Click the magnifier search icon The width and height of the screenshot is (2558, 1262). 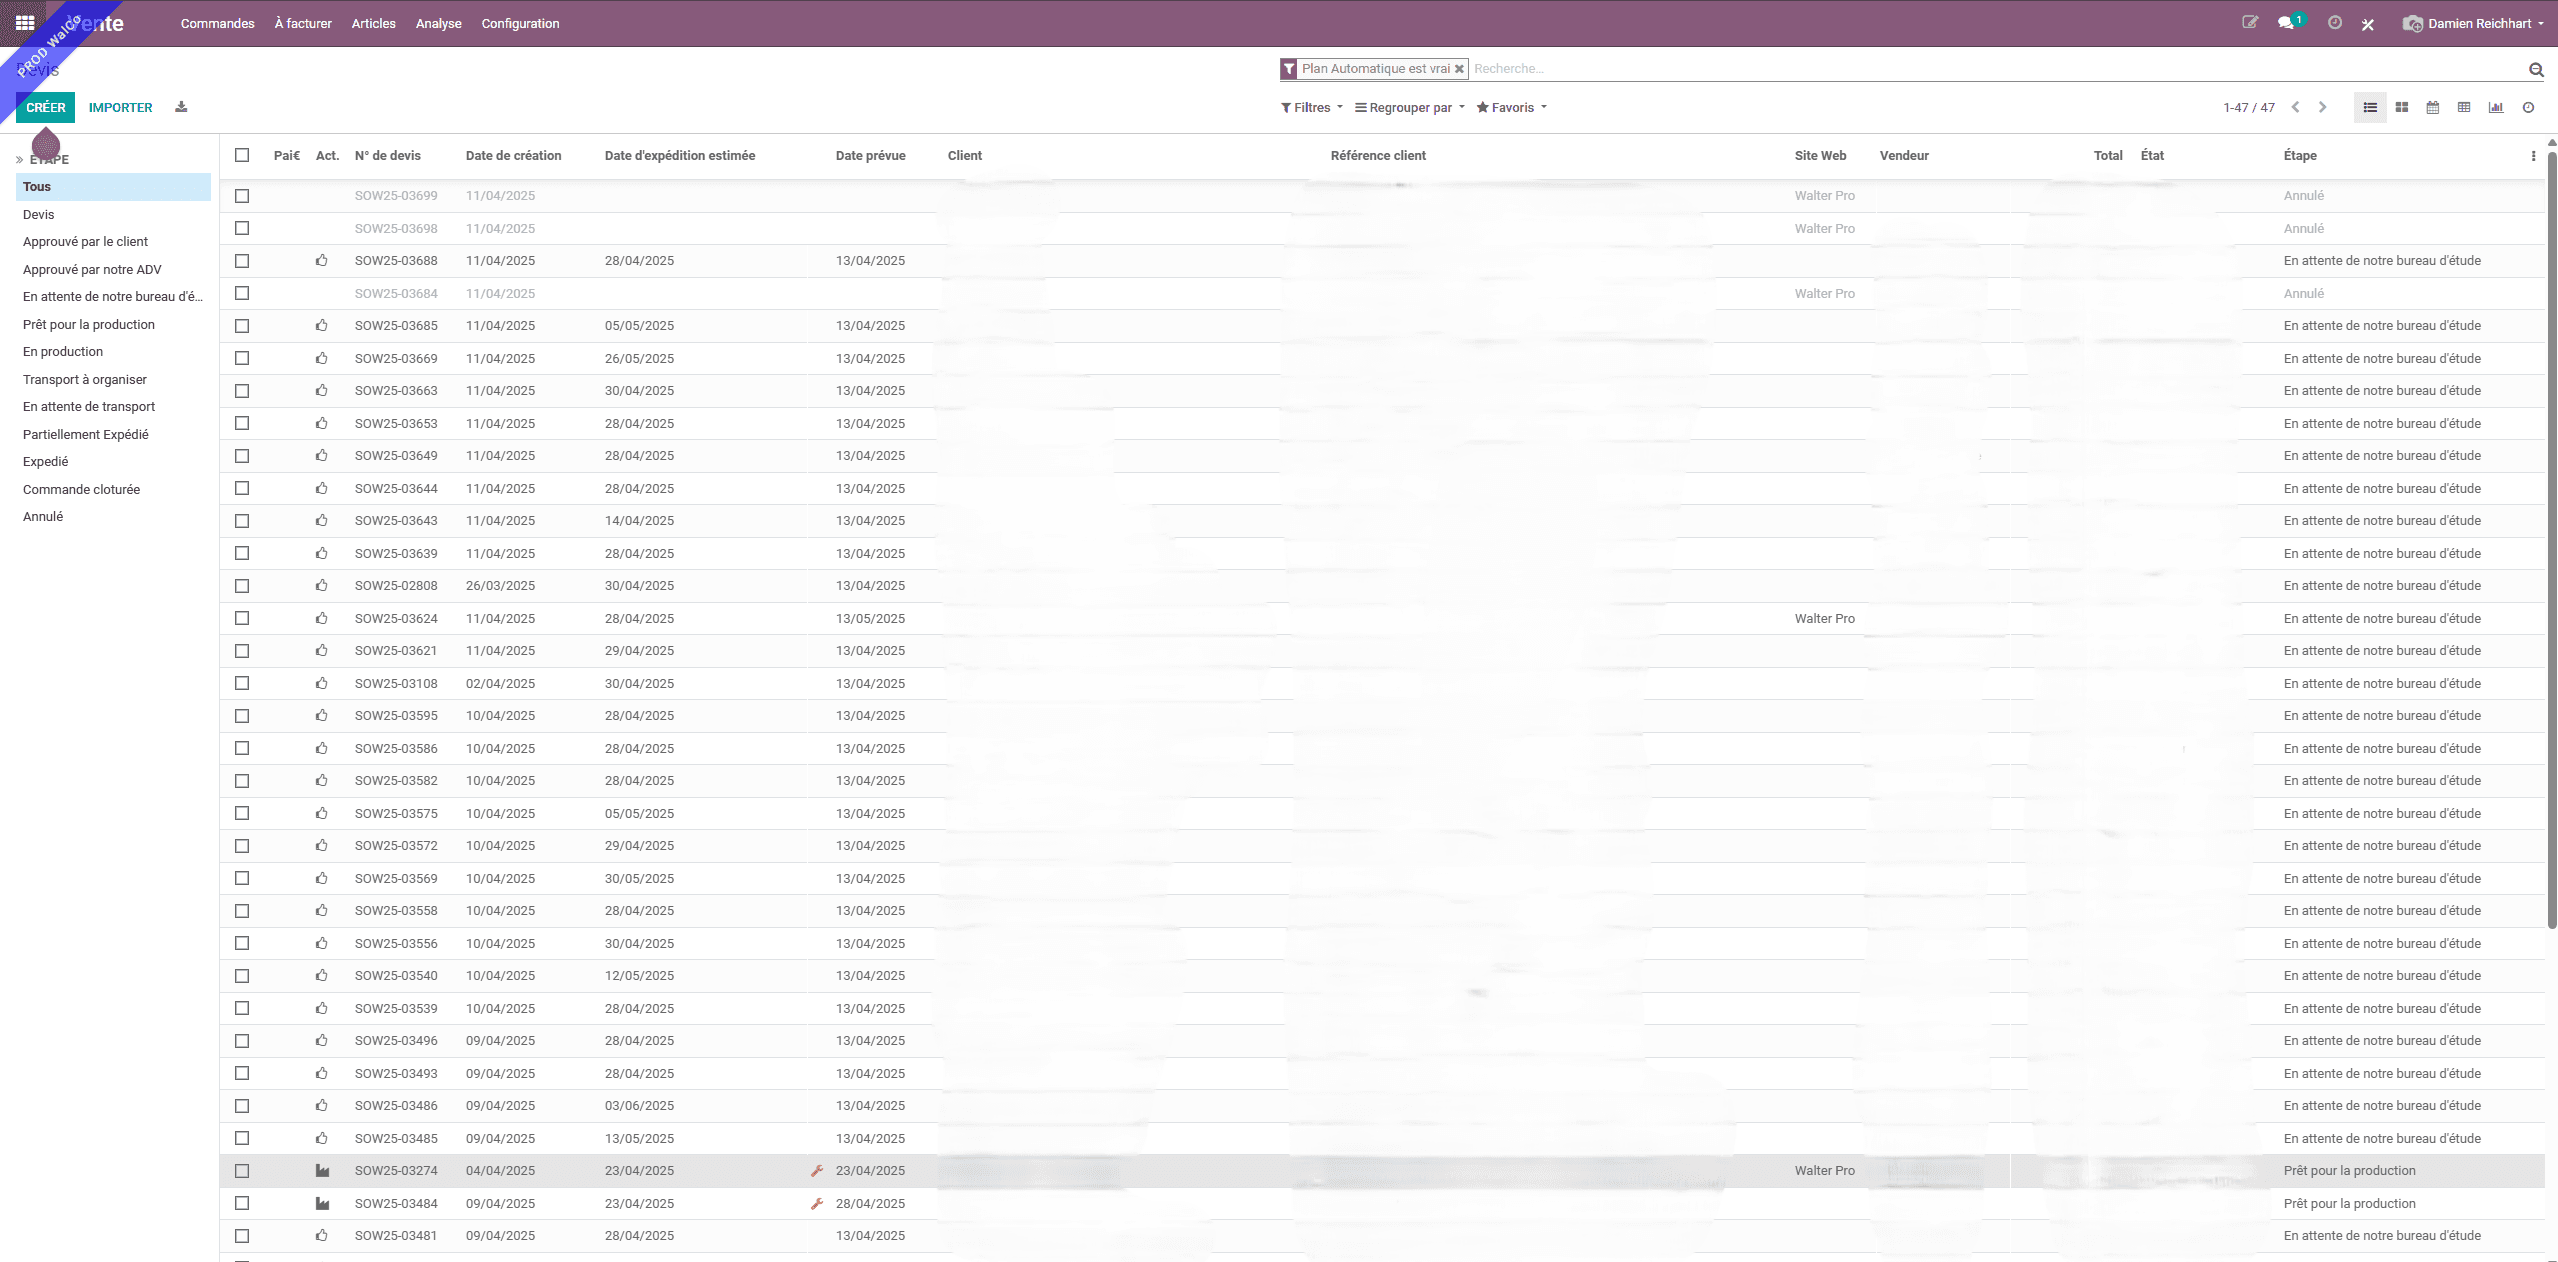[2536, 69]
